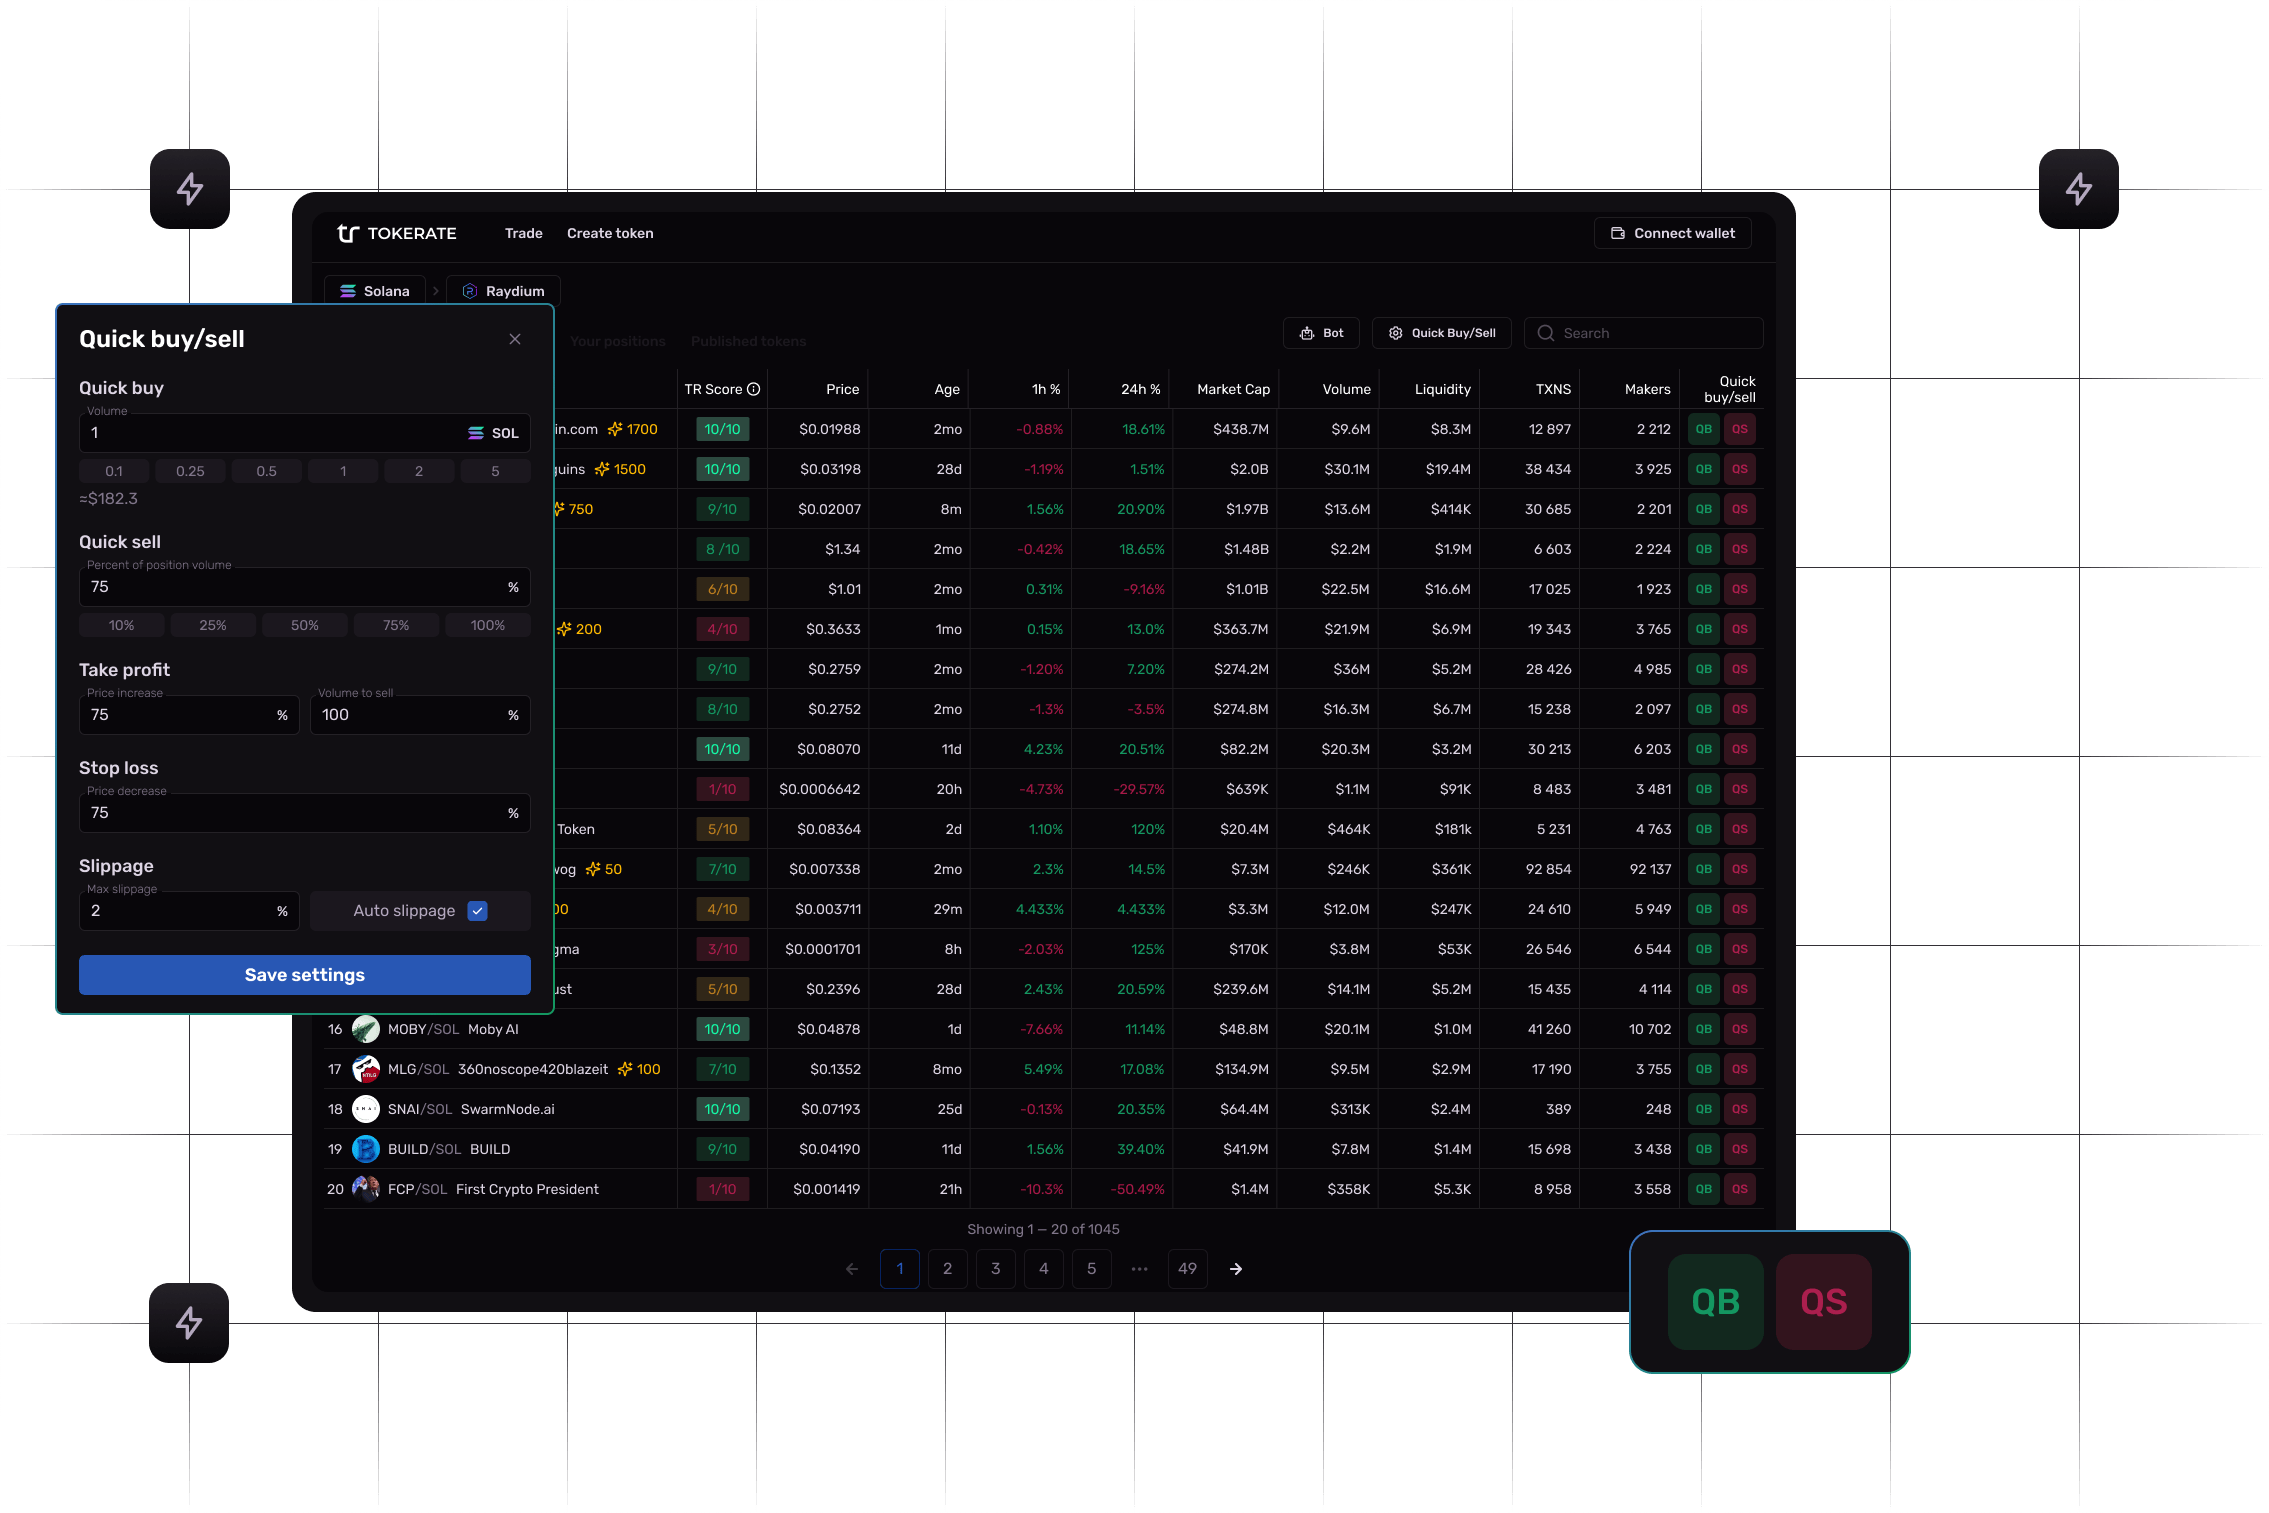Click the lightning bolt badge at bottom left
The width and height of the screenshot is (2269, 1513).
click(189, 1323)
